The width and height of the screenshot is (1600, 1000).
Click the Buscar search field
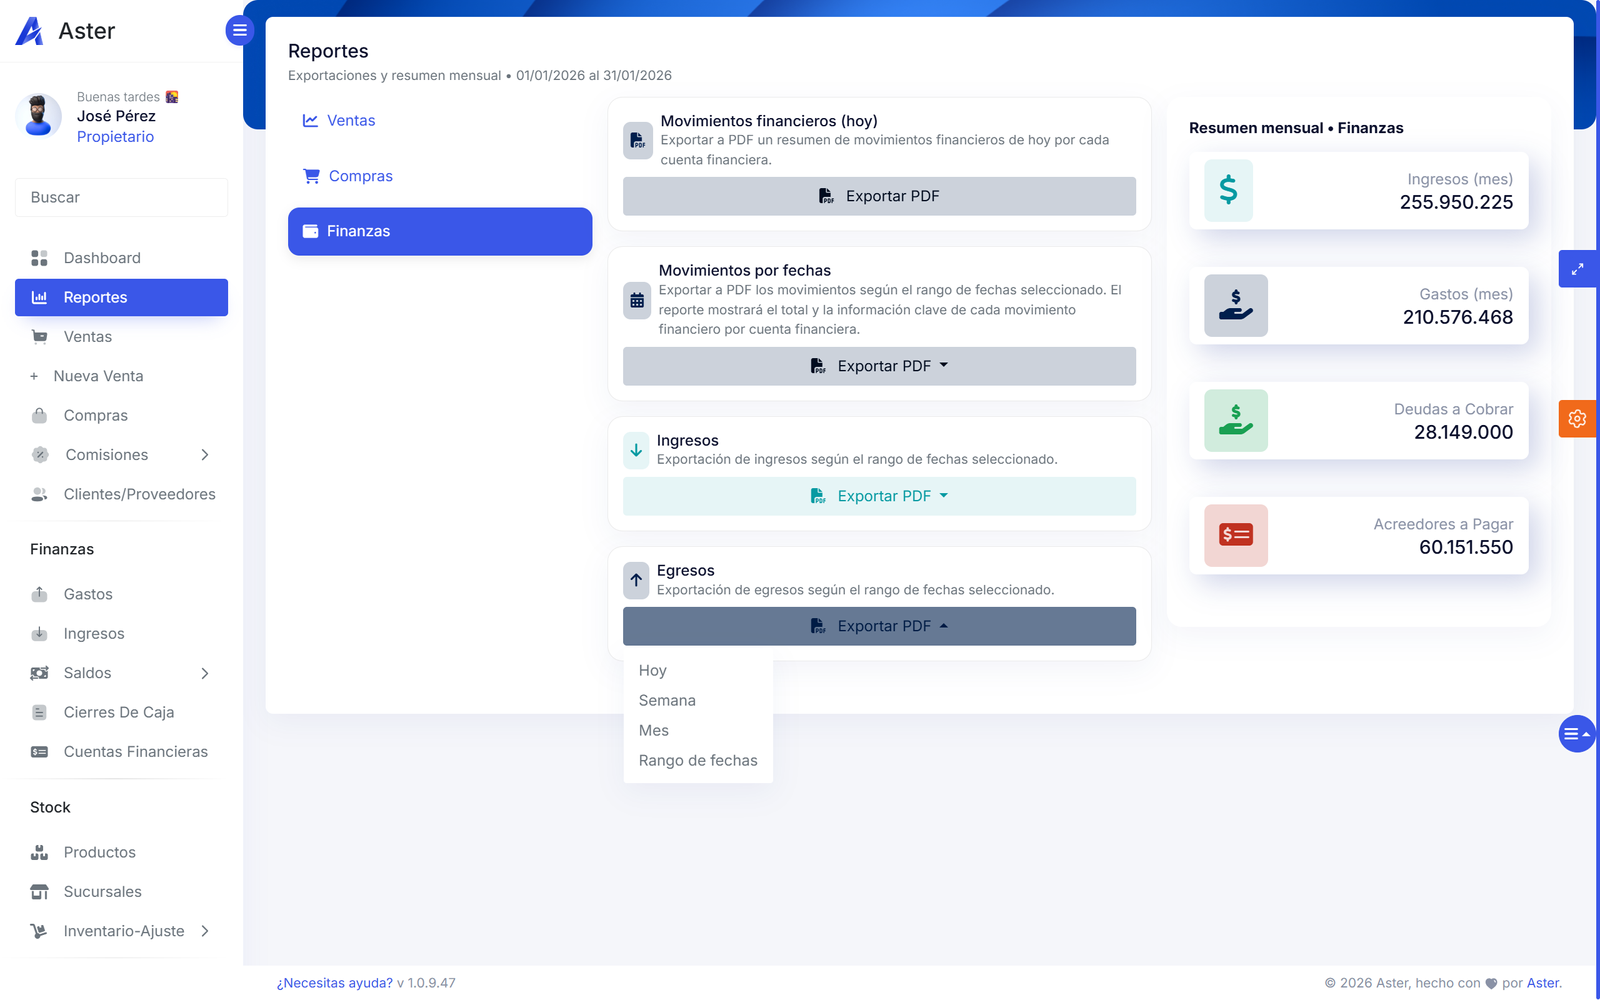pyautogui.click(x=121, y=197)
